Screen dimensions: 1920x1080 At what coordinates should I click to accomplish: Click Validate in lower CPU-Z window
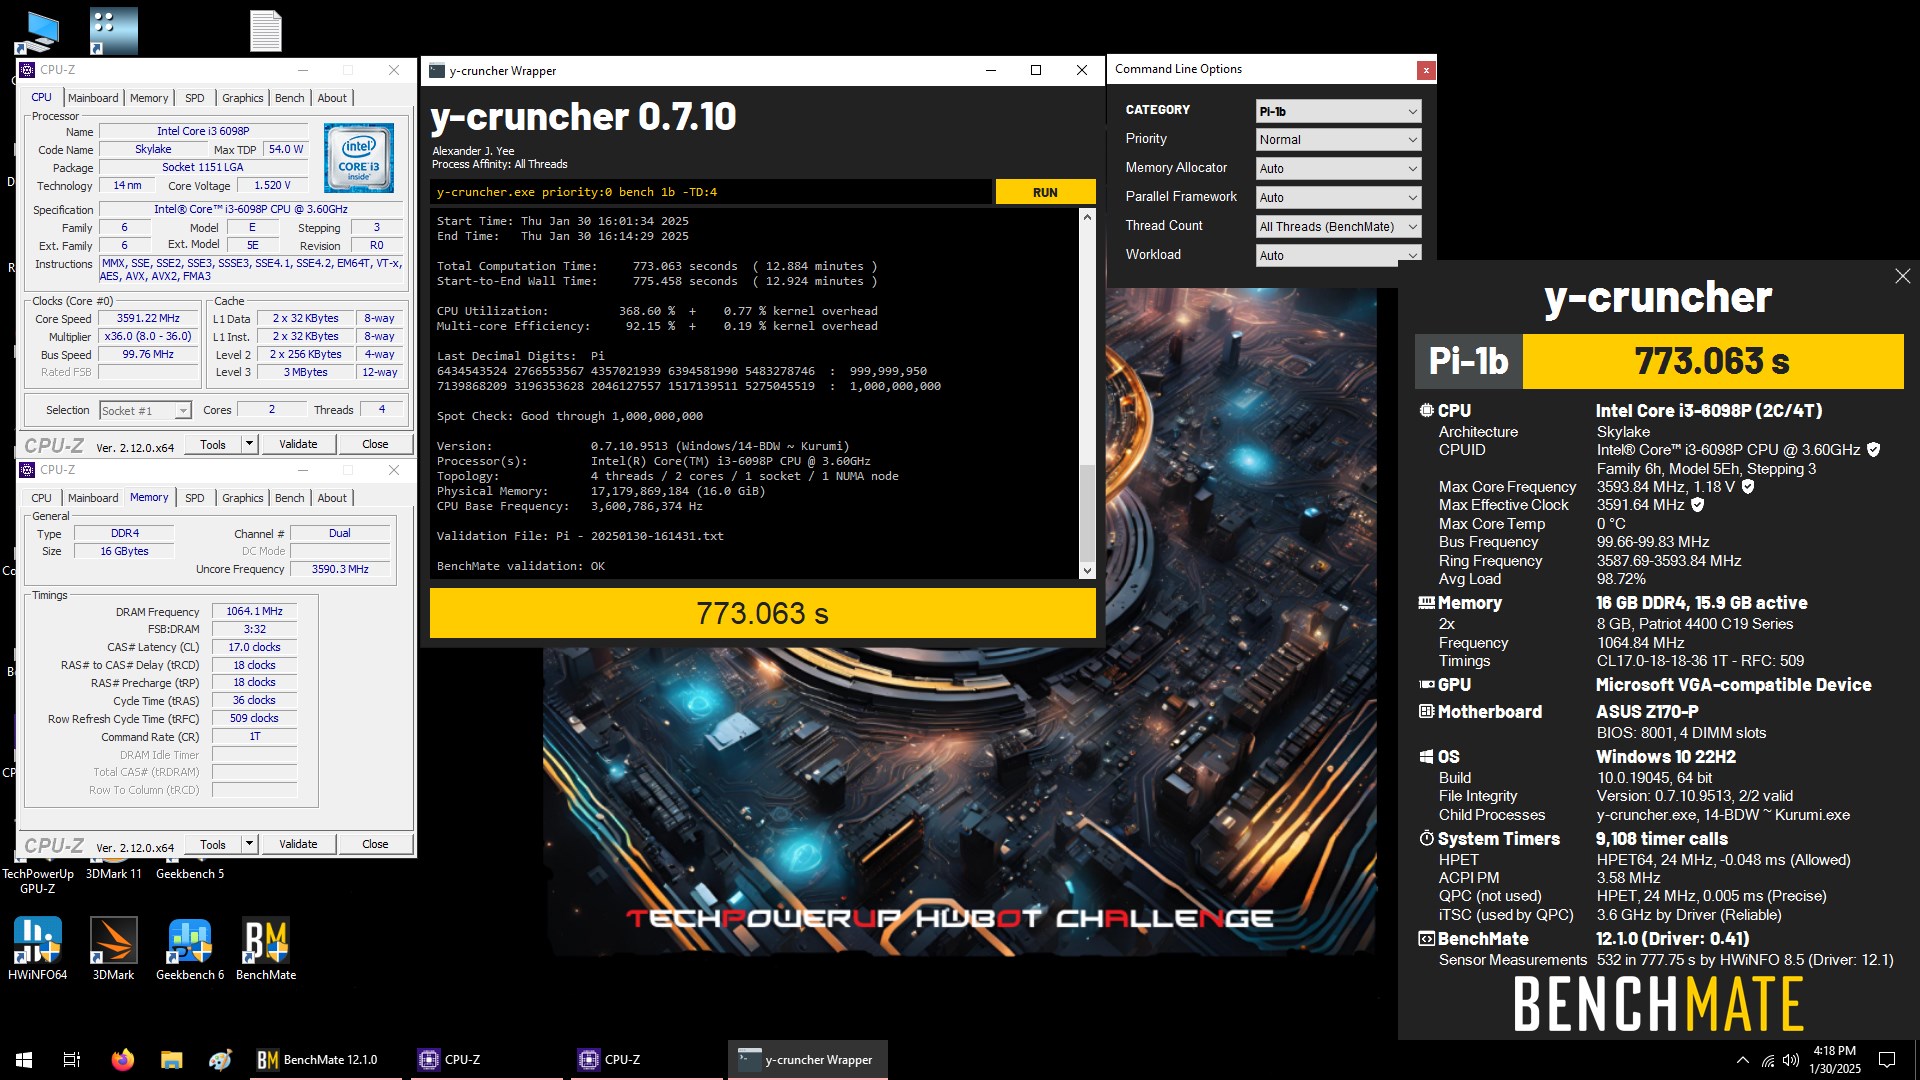(x=298, y=844)
